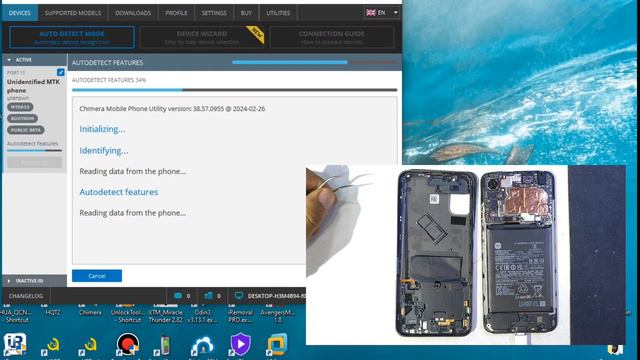The image size is (640, 360).
Task: Click the computer monitor icon beside DESKTOP name
Action: [x=239, y=296]
